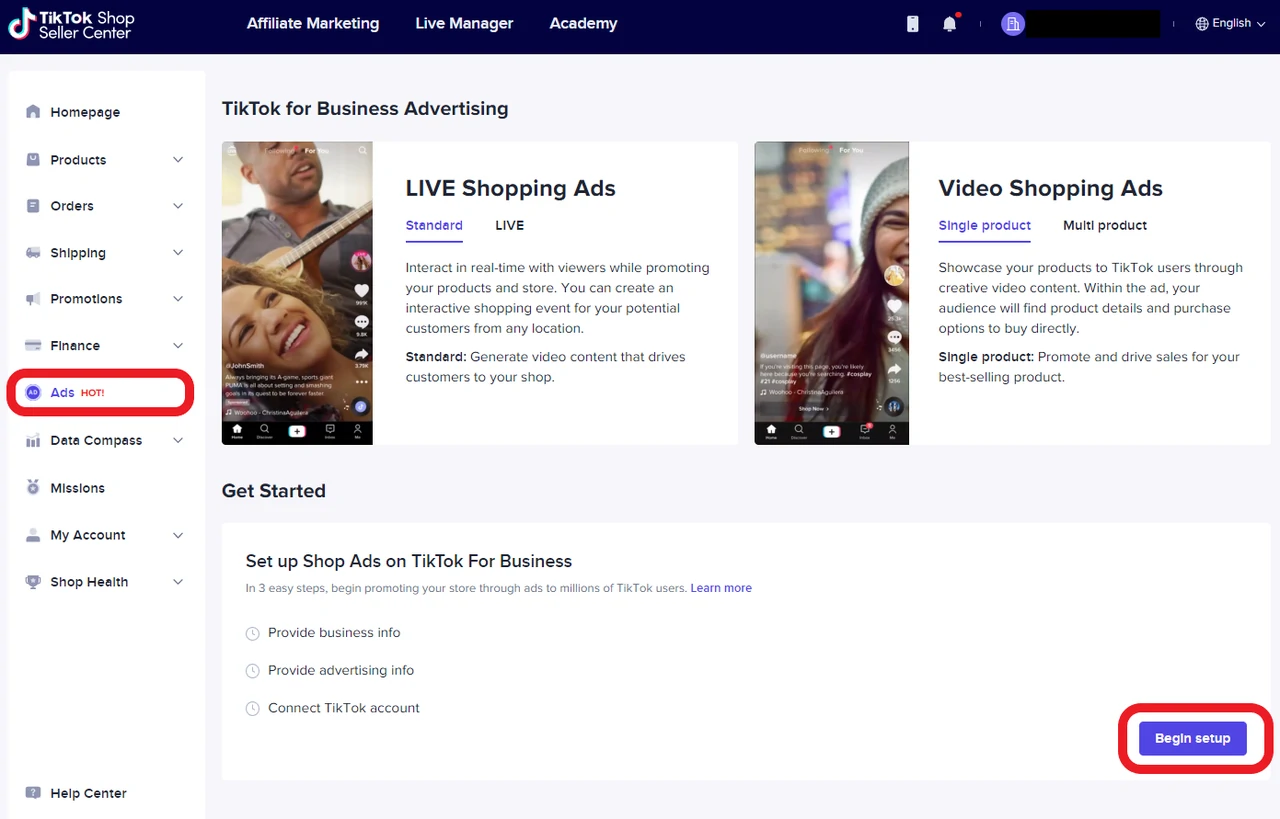The image size is (1280, 819).
Task: Go to Affiliate Marketing in top navigation
Action: click(313, 24)
